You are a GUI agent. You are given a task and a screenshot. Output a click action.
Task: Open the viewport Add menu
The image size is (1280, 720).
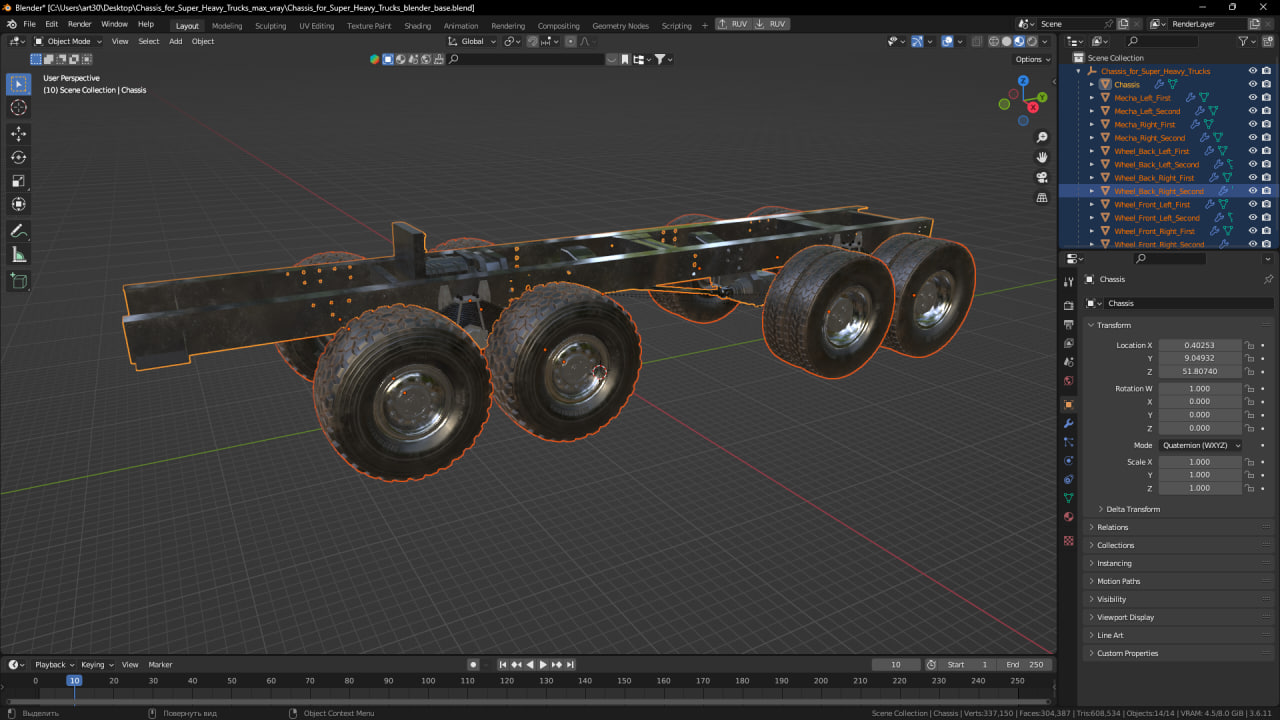175,41
